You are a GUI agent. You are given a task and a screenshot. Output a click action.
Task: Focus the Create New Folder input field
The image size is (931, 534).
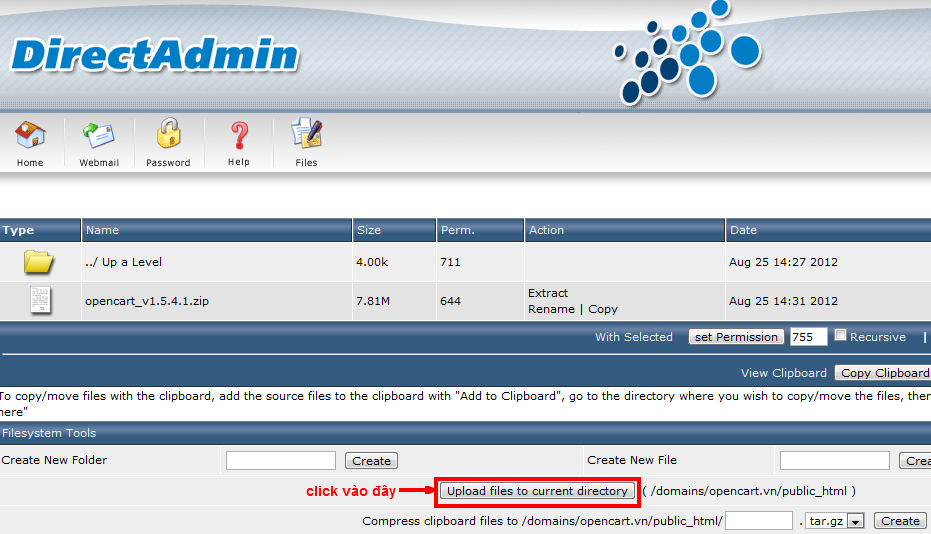[x=281, y=460]
